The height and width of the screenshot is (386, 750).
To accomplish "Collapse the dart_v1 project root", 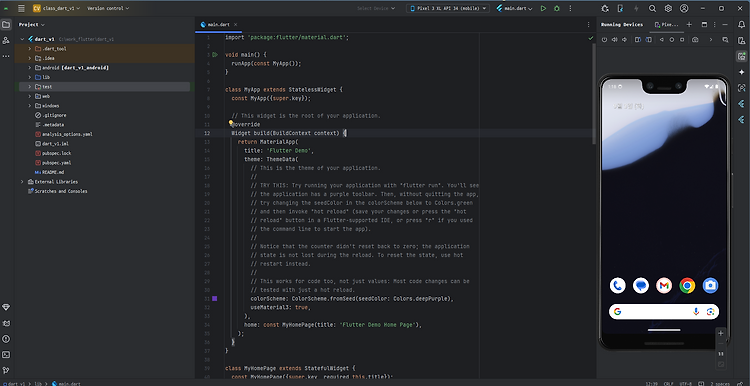I will click(x=22, y=39).
